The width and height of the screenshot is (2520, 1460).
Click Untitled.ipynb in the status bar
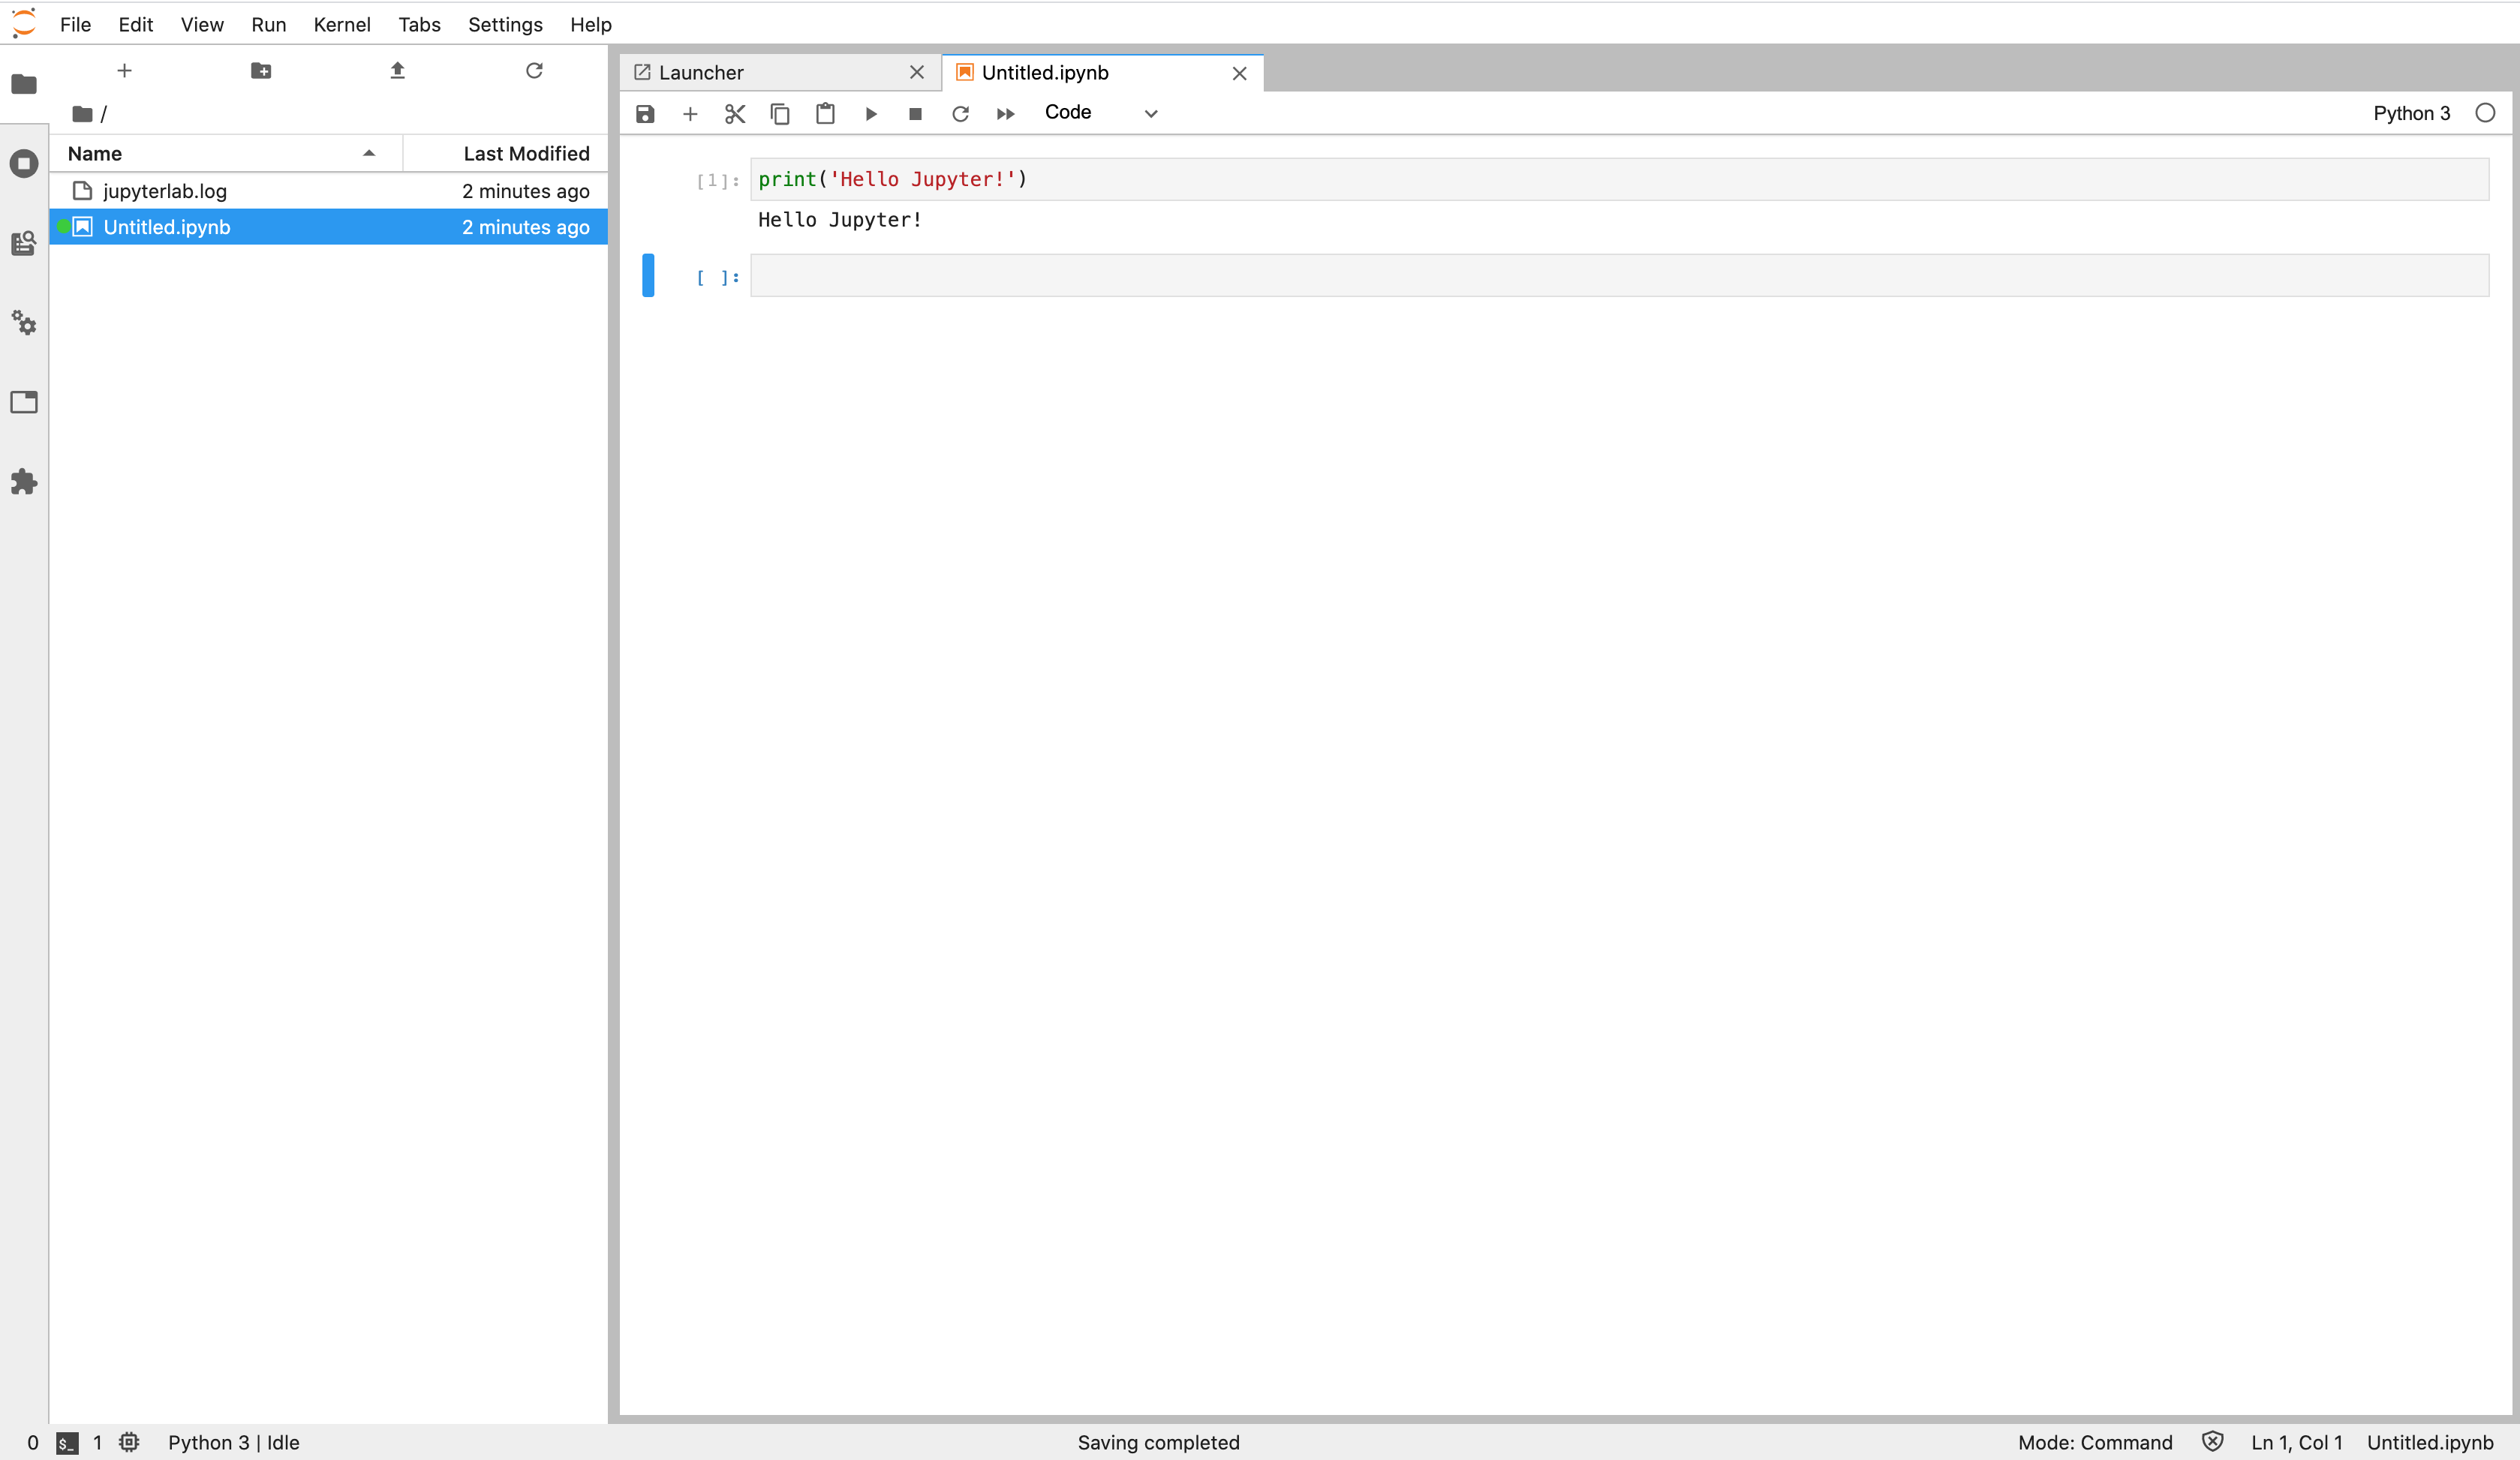click(2429, 1442)
